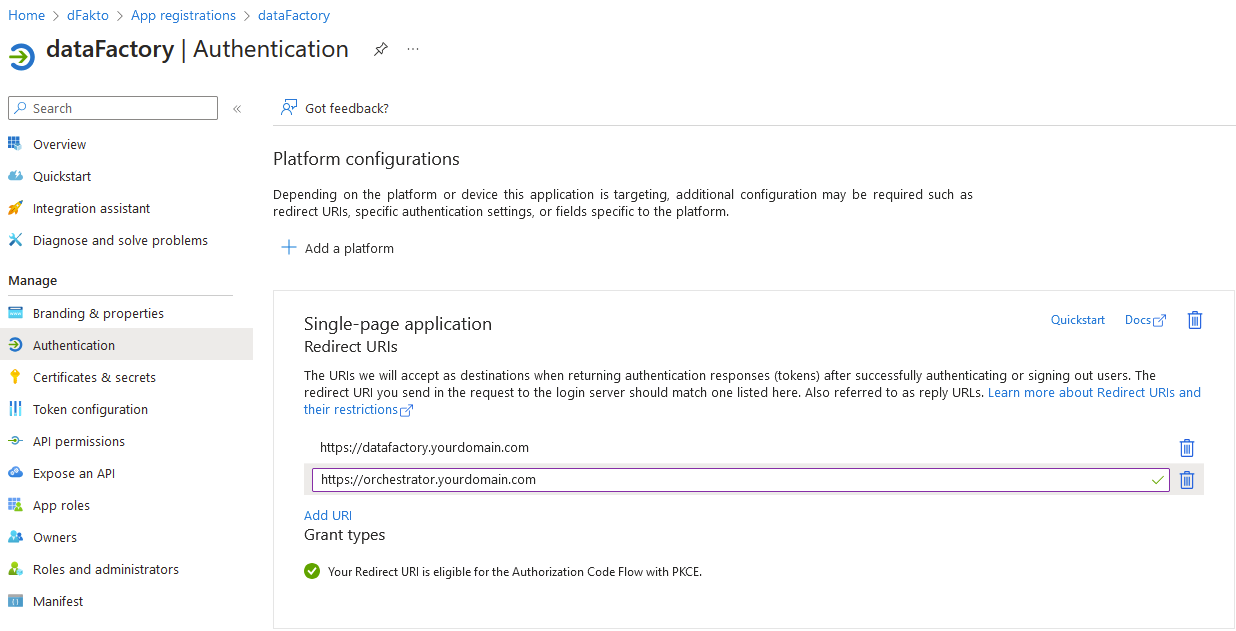Go to API permissions
Screen dimensions: 1236x631
pyautogui.click(x=79, y=441)
